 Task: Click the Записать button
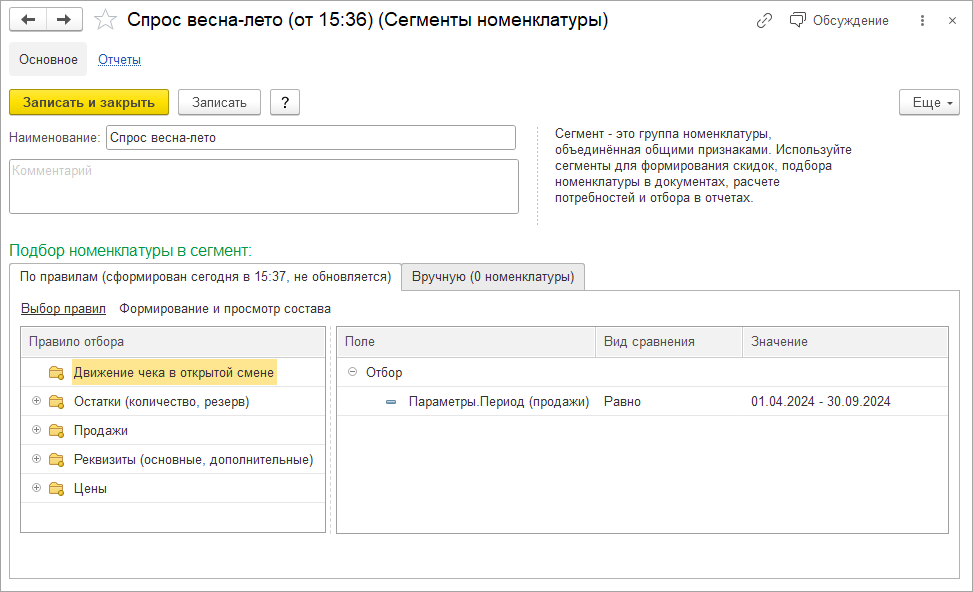coord(219,101)
